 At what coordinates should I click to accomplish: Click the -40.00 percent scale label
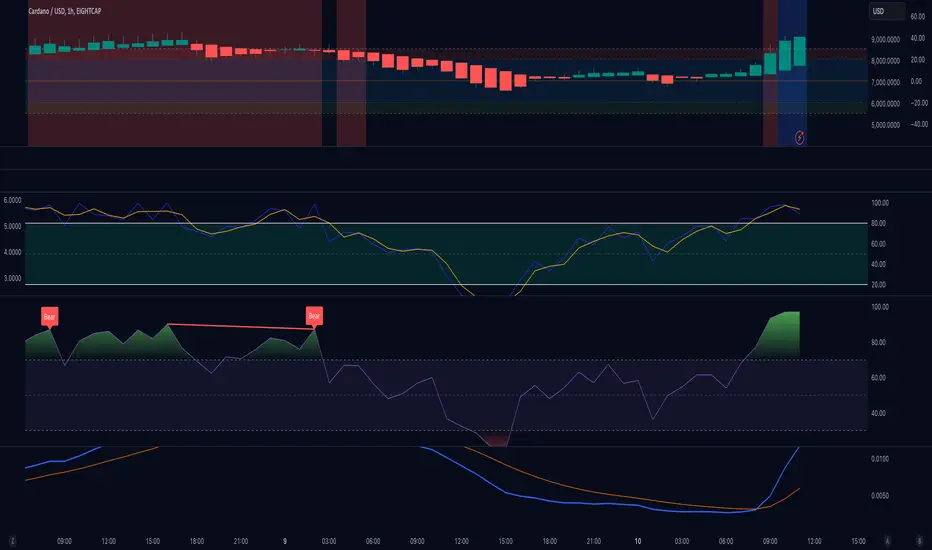coord(920,124)
